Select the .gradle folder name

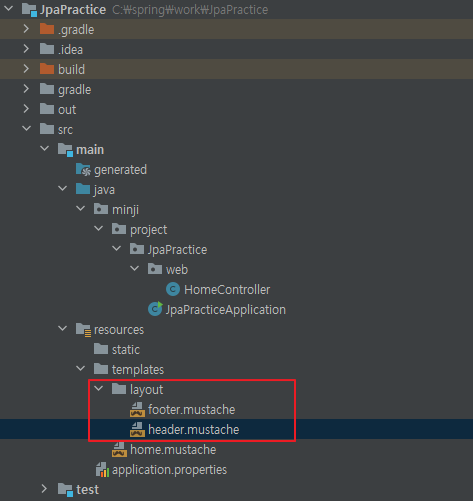[76, 30]
